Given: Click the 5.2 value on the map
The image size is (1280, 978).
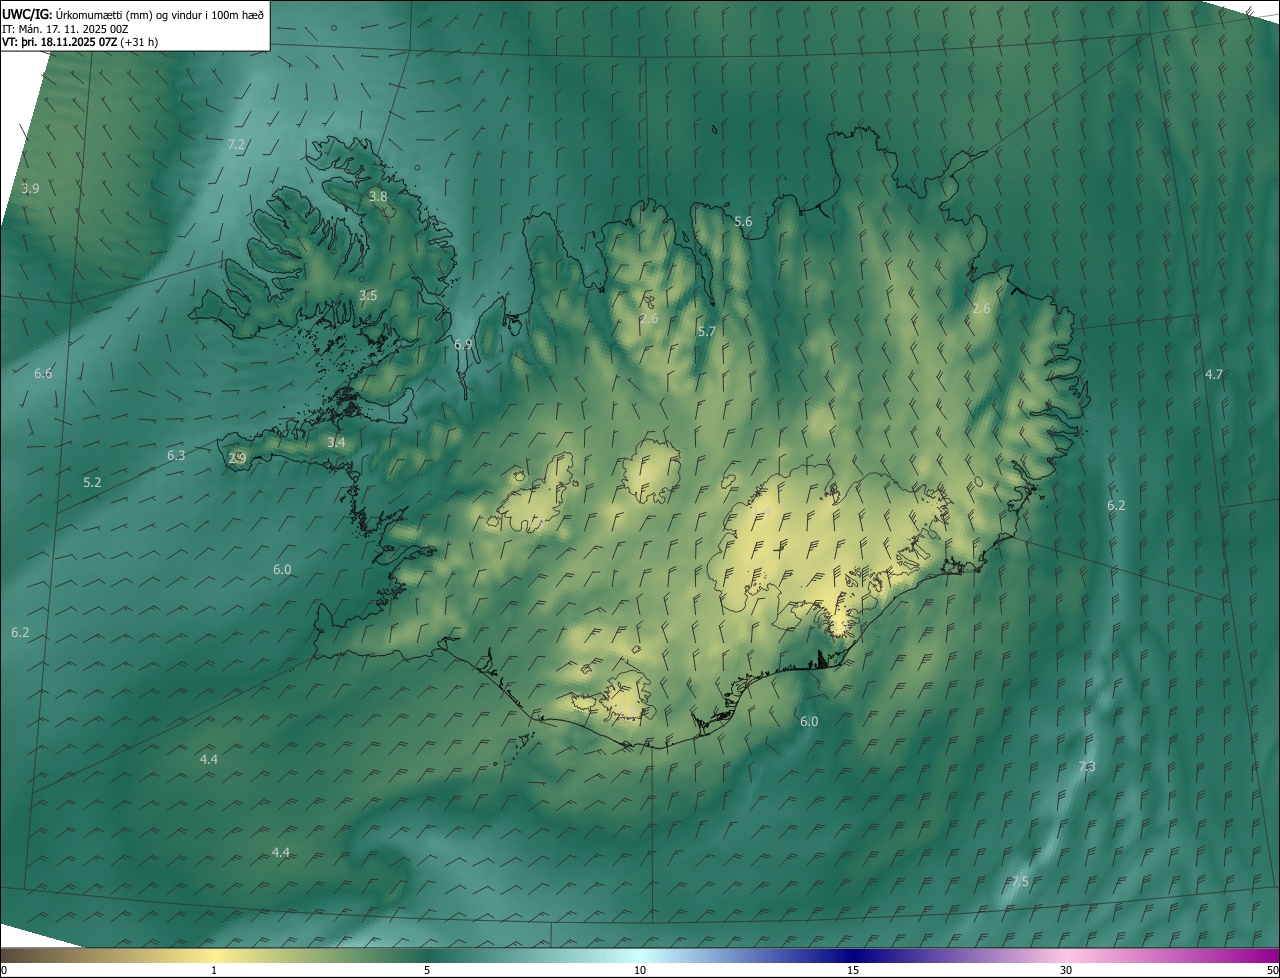Looking at the screenshot, I should pos(92,482).
